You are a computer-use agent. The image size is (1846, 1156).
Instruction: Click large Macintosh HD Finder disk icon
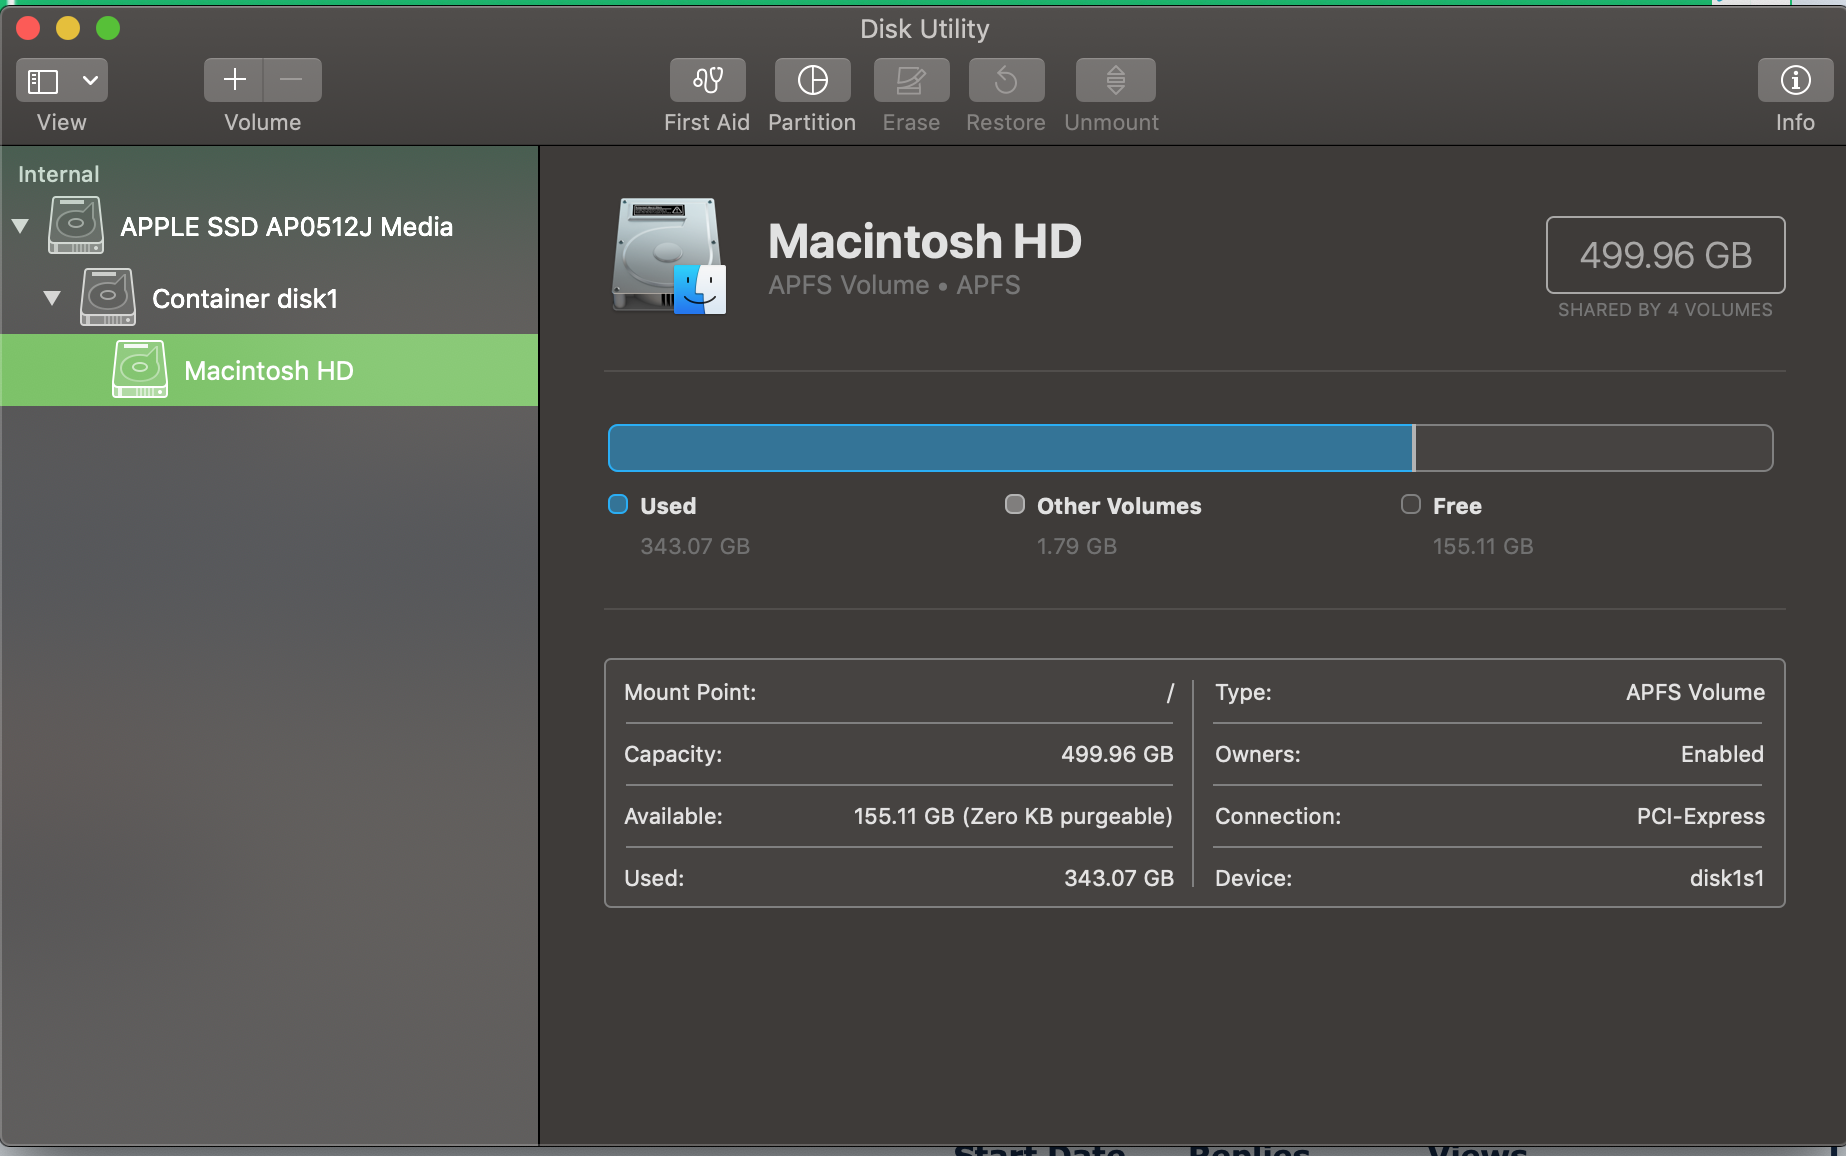coord(669,256)
